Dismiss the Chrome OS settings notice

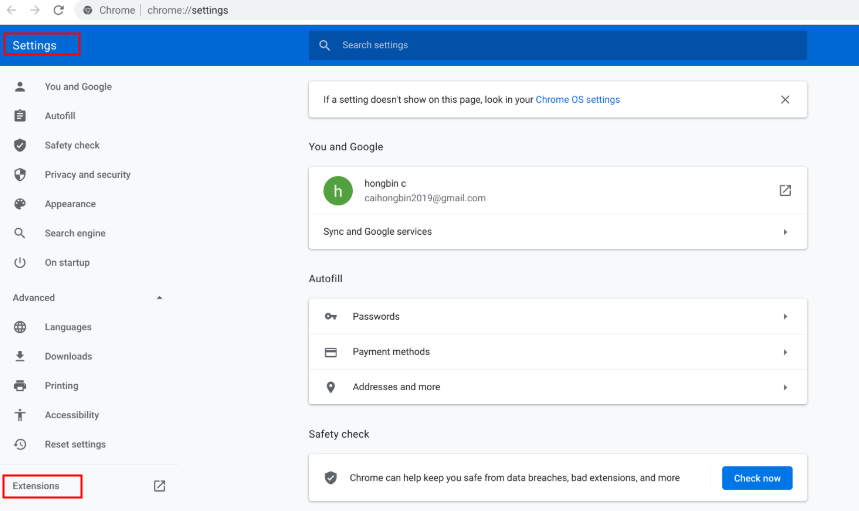click(785, 100)
